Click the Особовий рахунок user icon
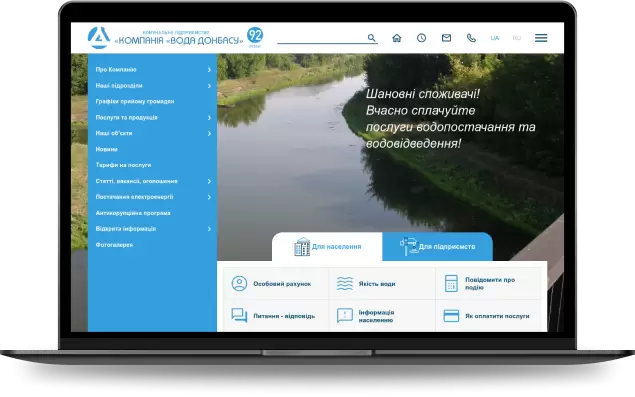This screenshot has height=397, width=635. click(x=239, y=284)
